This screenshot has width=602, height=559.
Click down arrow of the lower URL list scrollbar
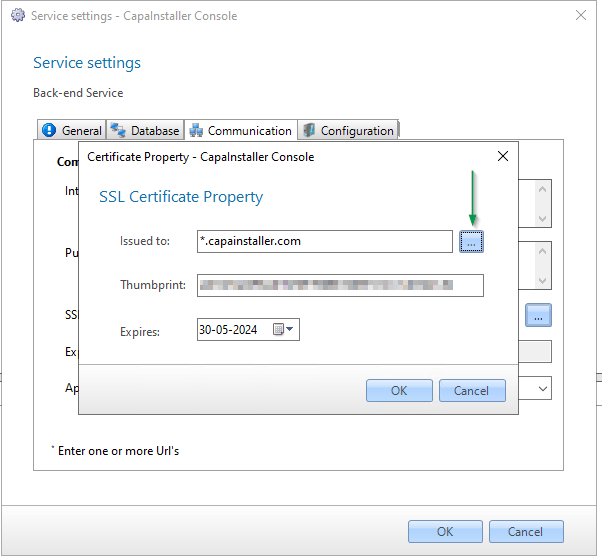click(x=542, y=281)
